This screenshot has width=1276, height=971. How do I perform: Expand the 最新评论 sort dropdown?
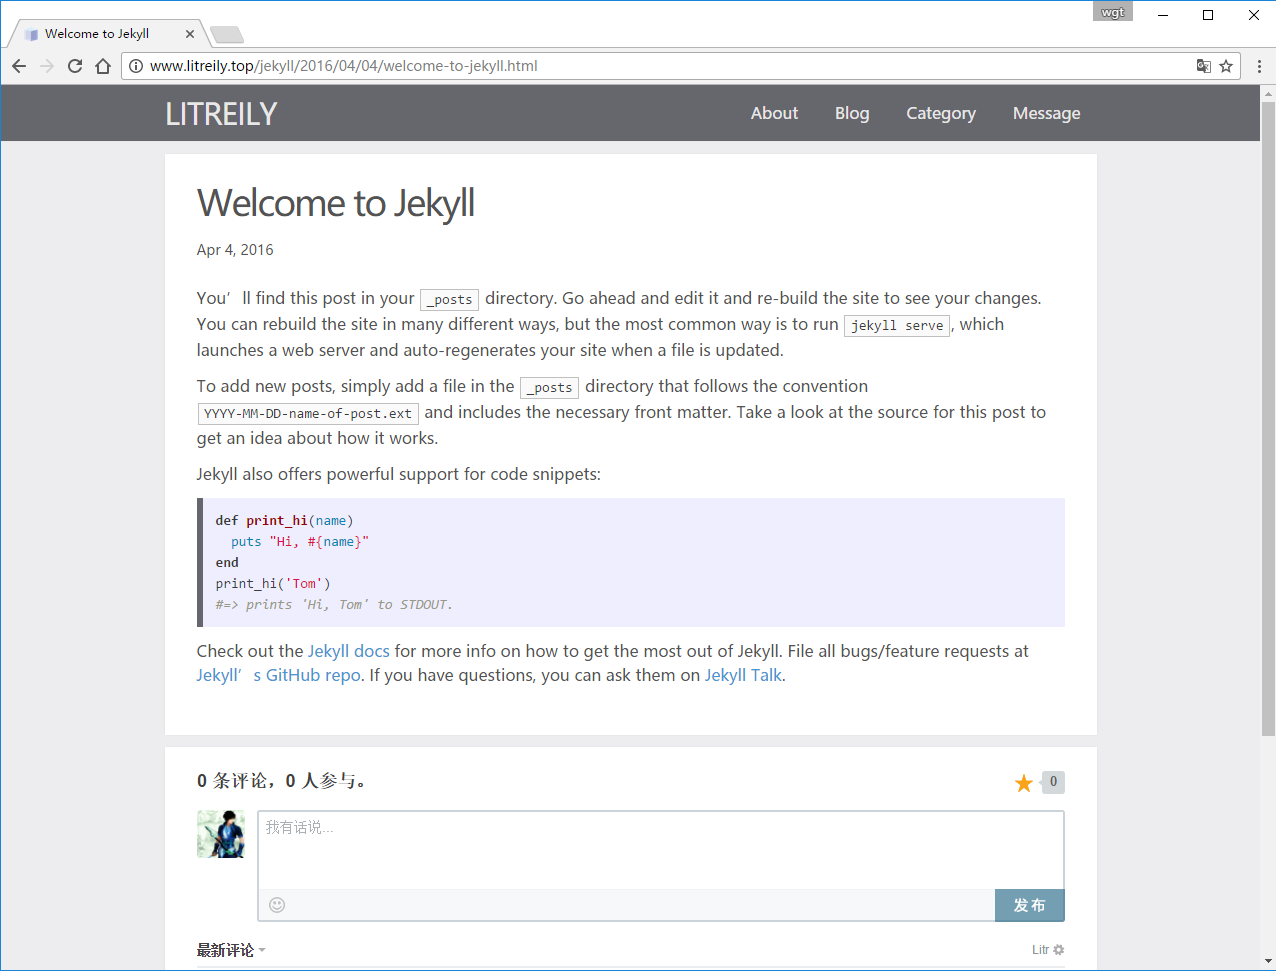(231, 950)
